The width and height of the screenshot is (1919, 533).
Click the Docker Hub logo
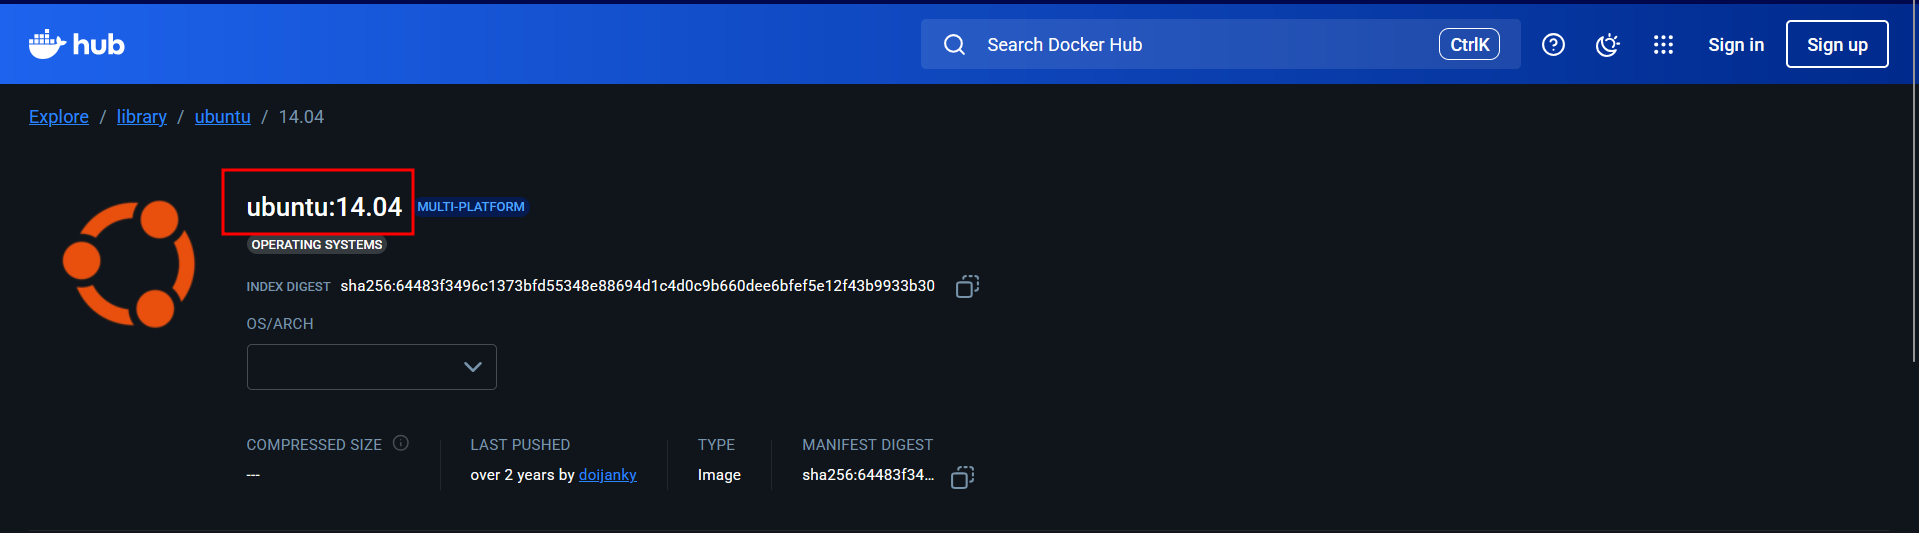coord(76,44)
